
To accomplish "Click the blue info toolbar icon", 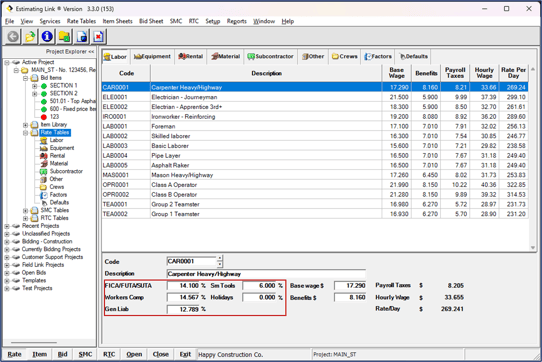I will (x=47, y=36).
